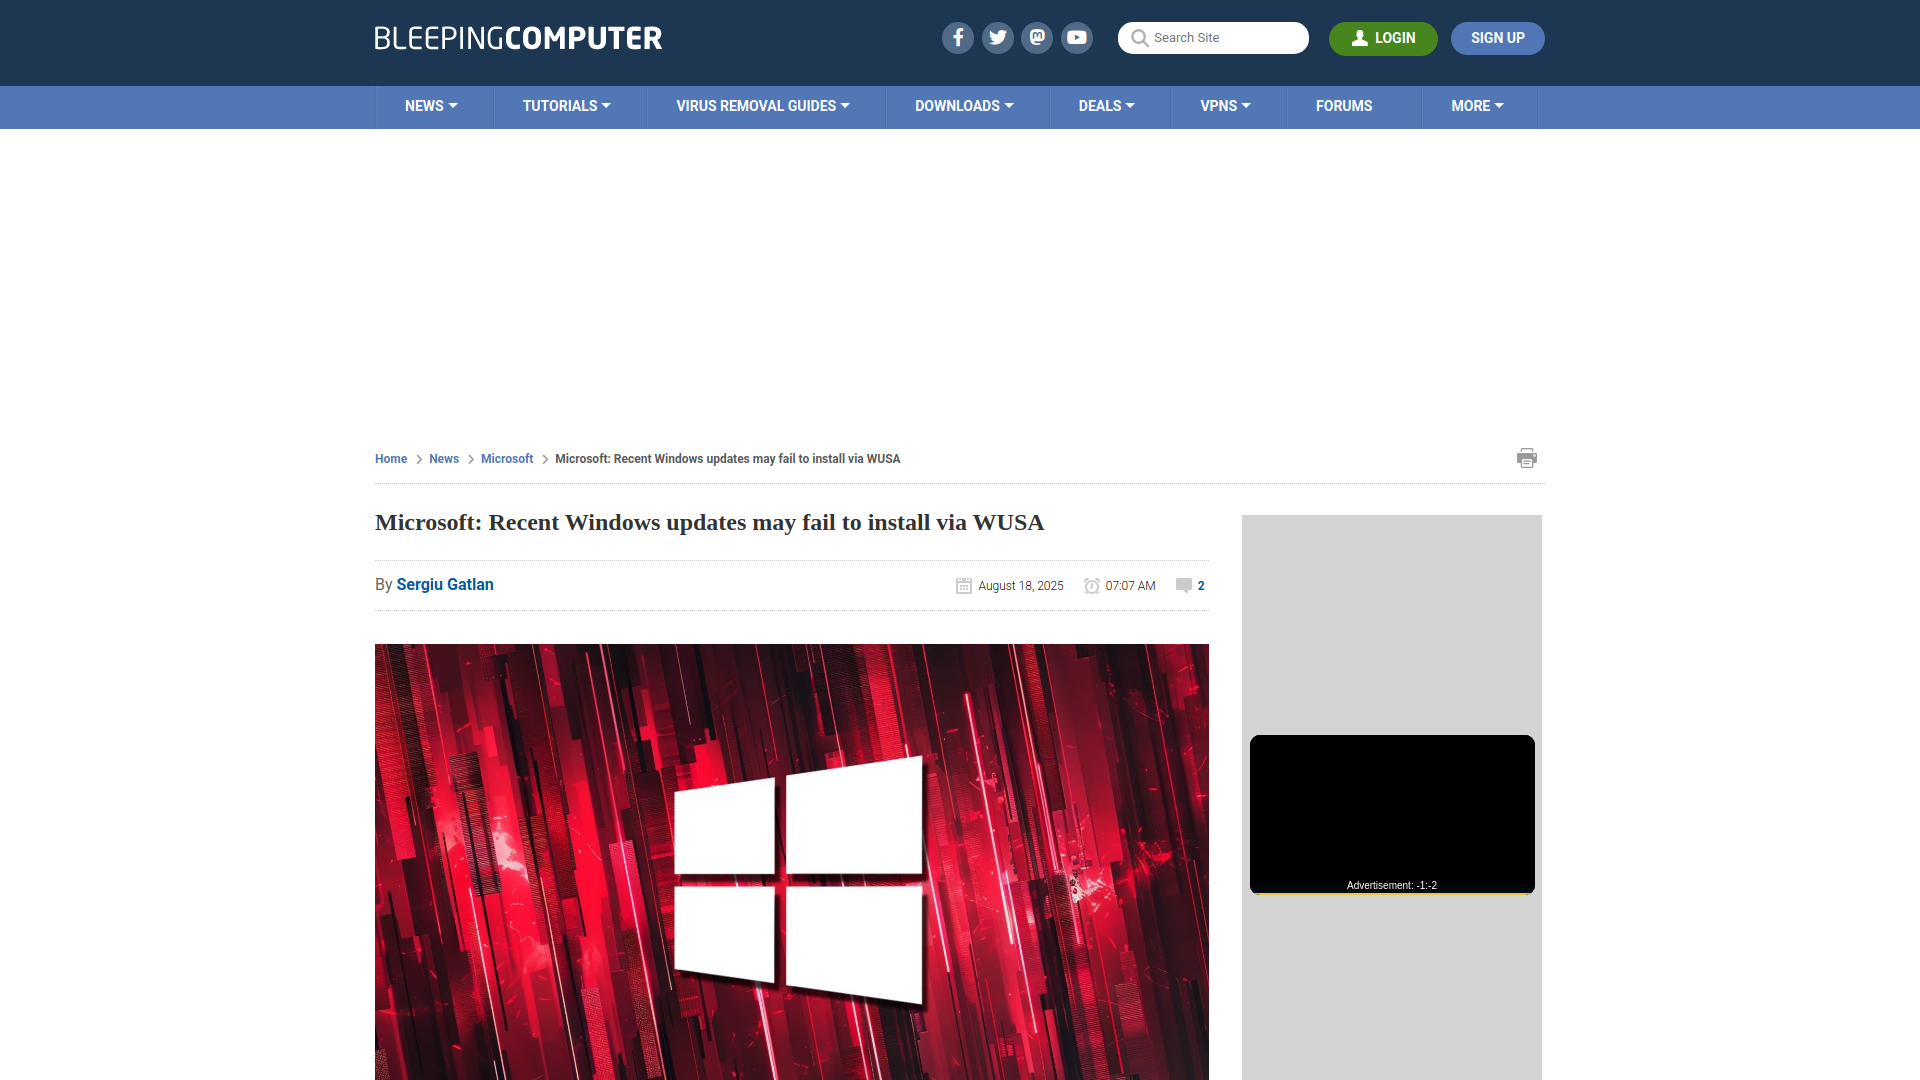Open the Forums menu item
The width and height of the screenshot is (1920, 1080).
click(1344, 106)
